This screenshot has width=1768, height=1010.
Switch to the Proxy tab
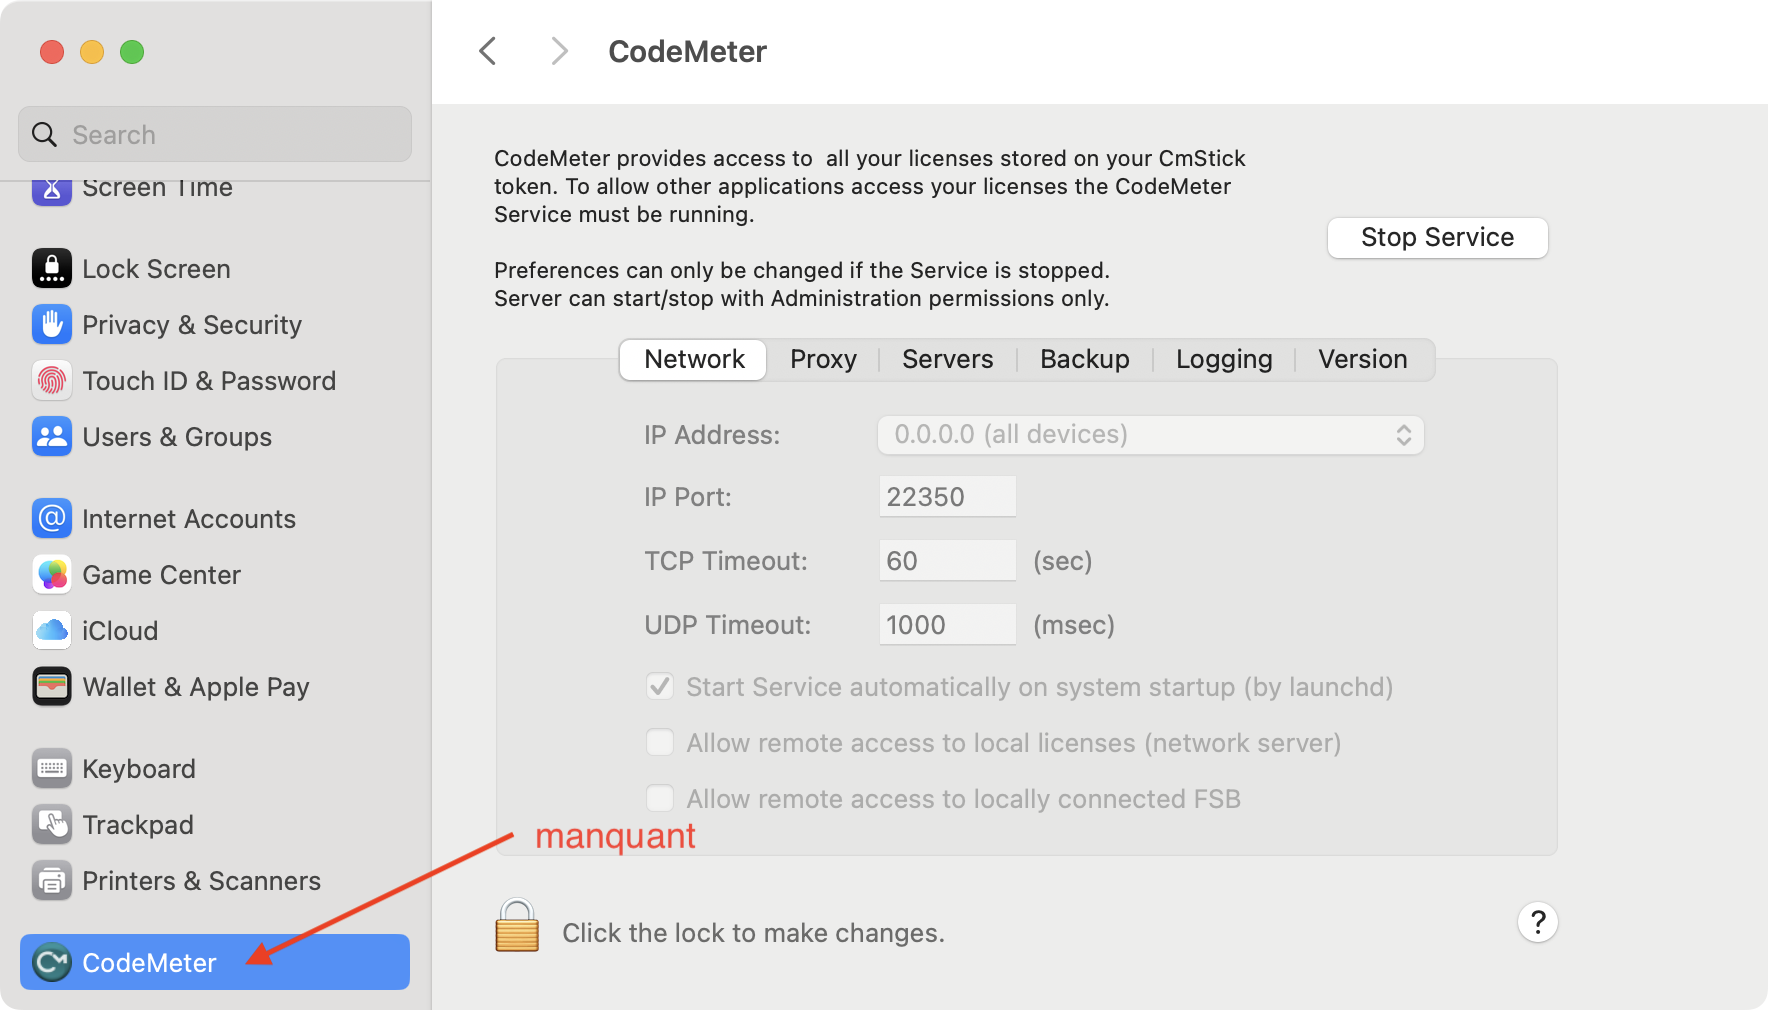coord(823,359)
